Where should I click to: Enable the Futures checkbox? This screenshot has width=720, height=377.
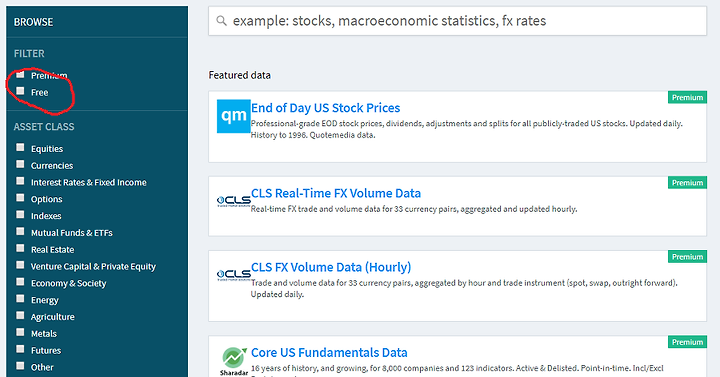point(20,349)
